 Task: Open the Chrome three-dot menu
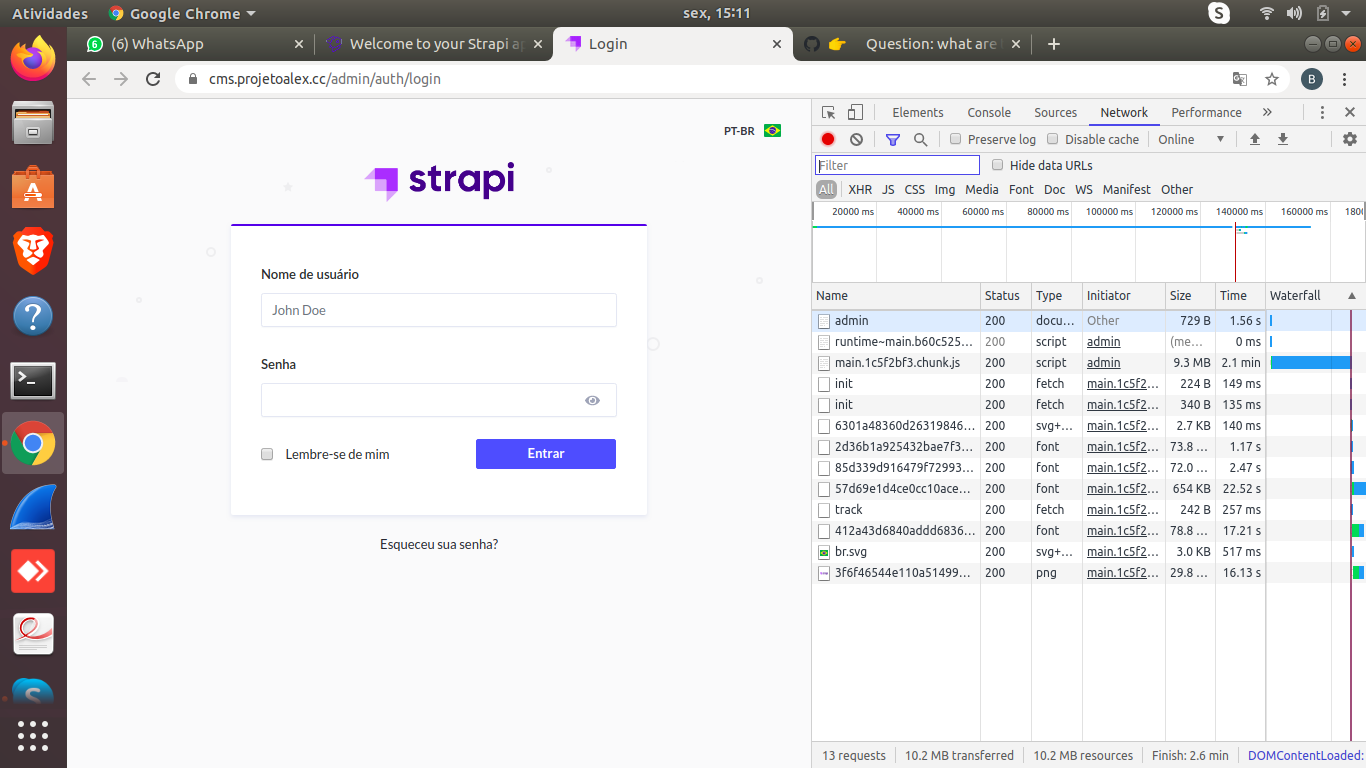(1345, 78)
